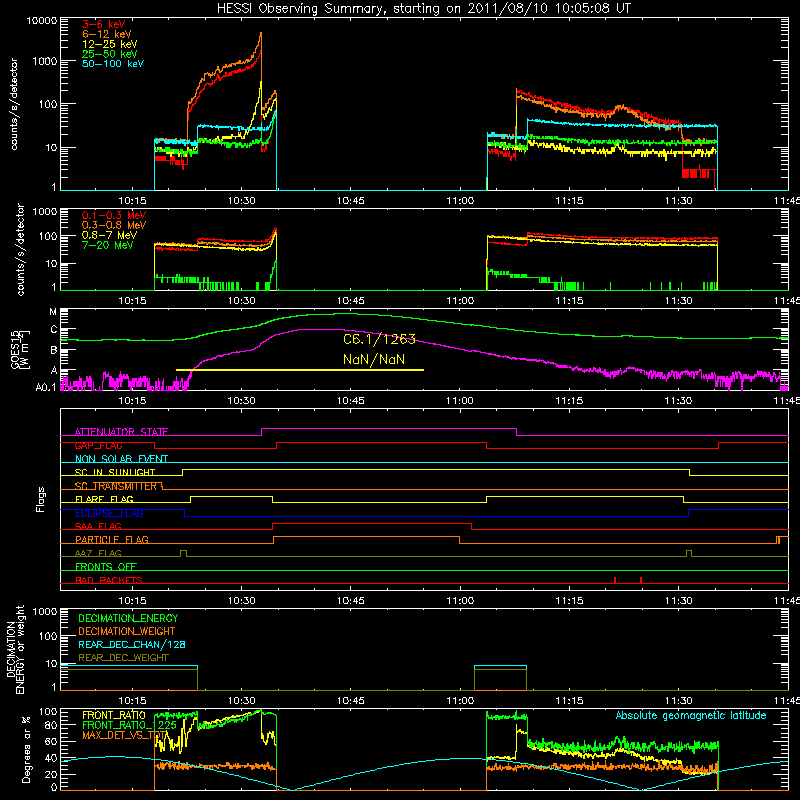
Task: Click the yellow flare duration bar in GOES plot
Action: pos(299,370)
